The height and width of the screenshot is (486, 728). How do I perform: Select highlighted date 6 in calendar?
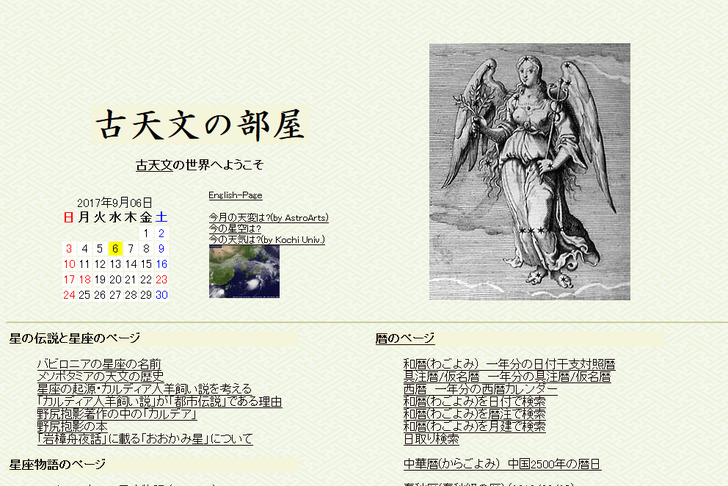(x=115, y=249)
